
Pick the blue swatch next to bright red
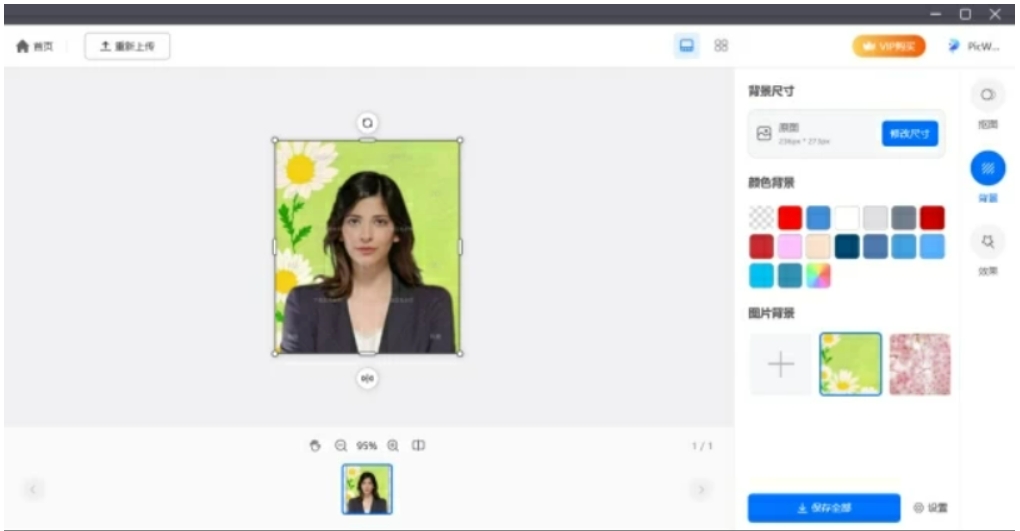pos(818,218)
